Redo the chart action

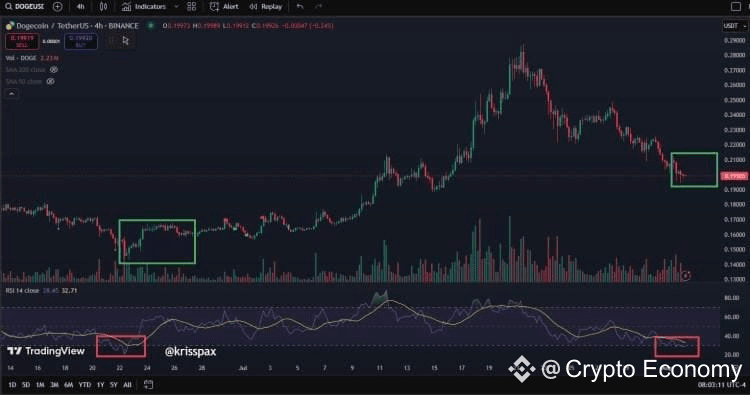click(x=319, y=7)
